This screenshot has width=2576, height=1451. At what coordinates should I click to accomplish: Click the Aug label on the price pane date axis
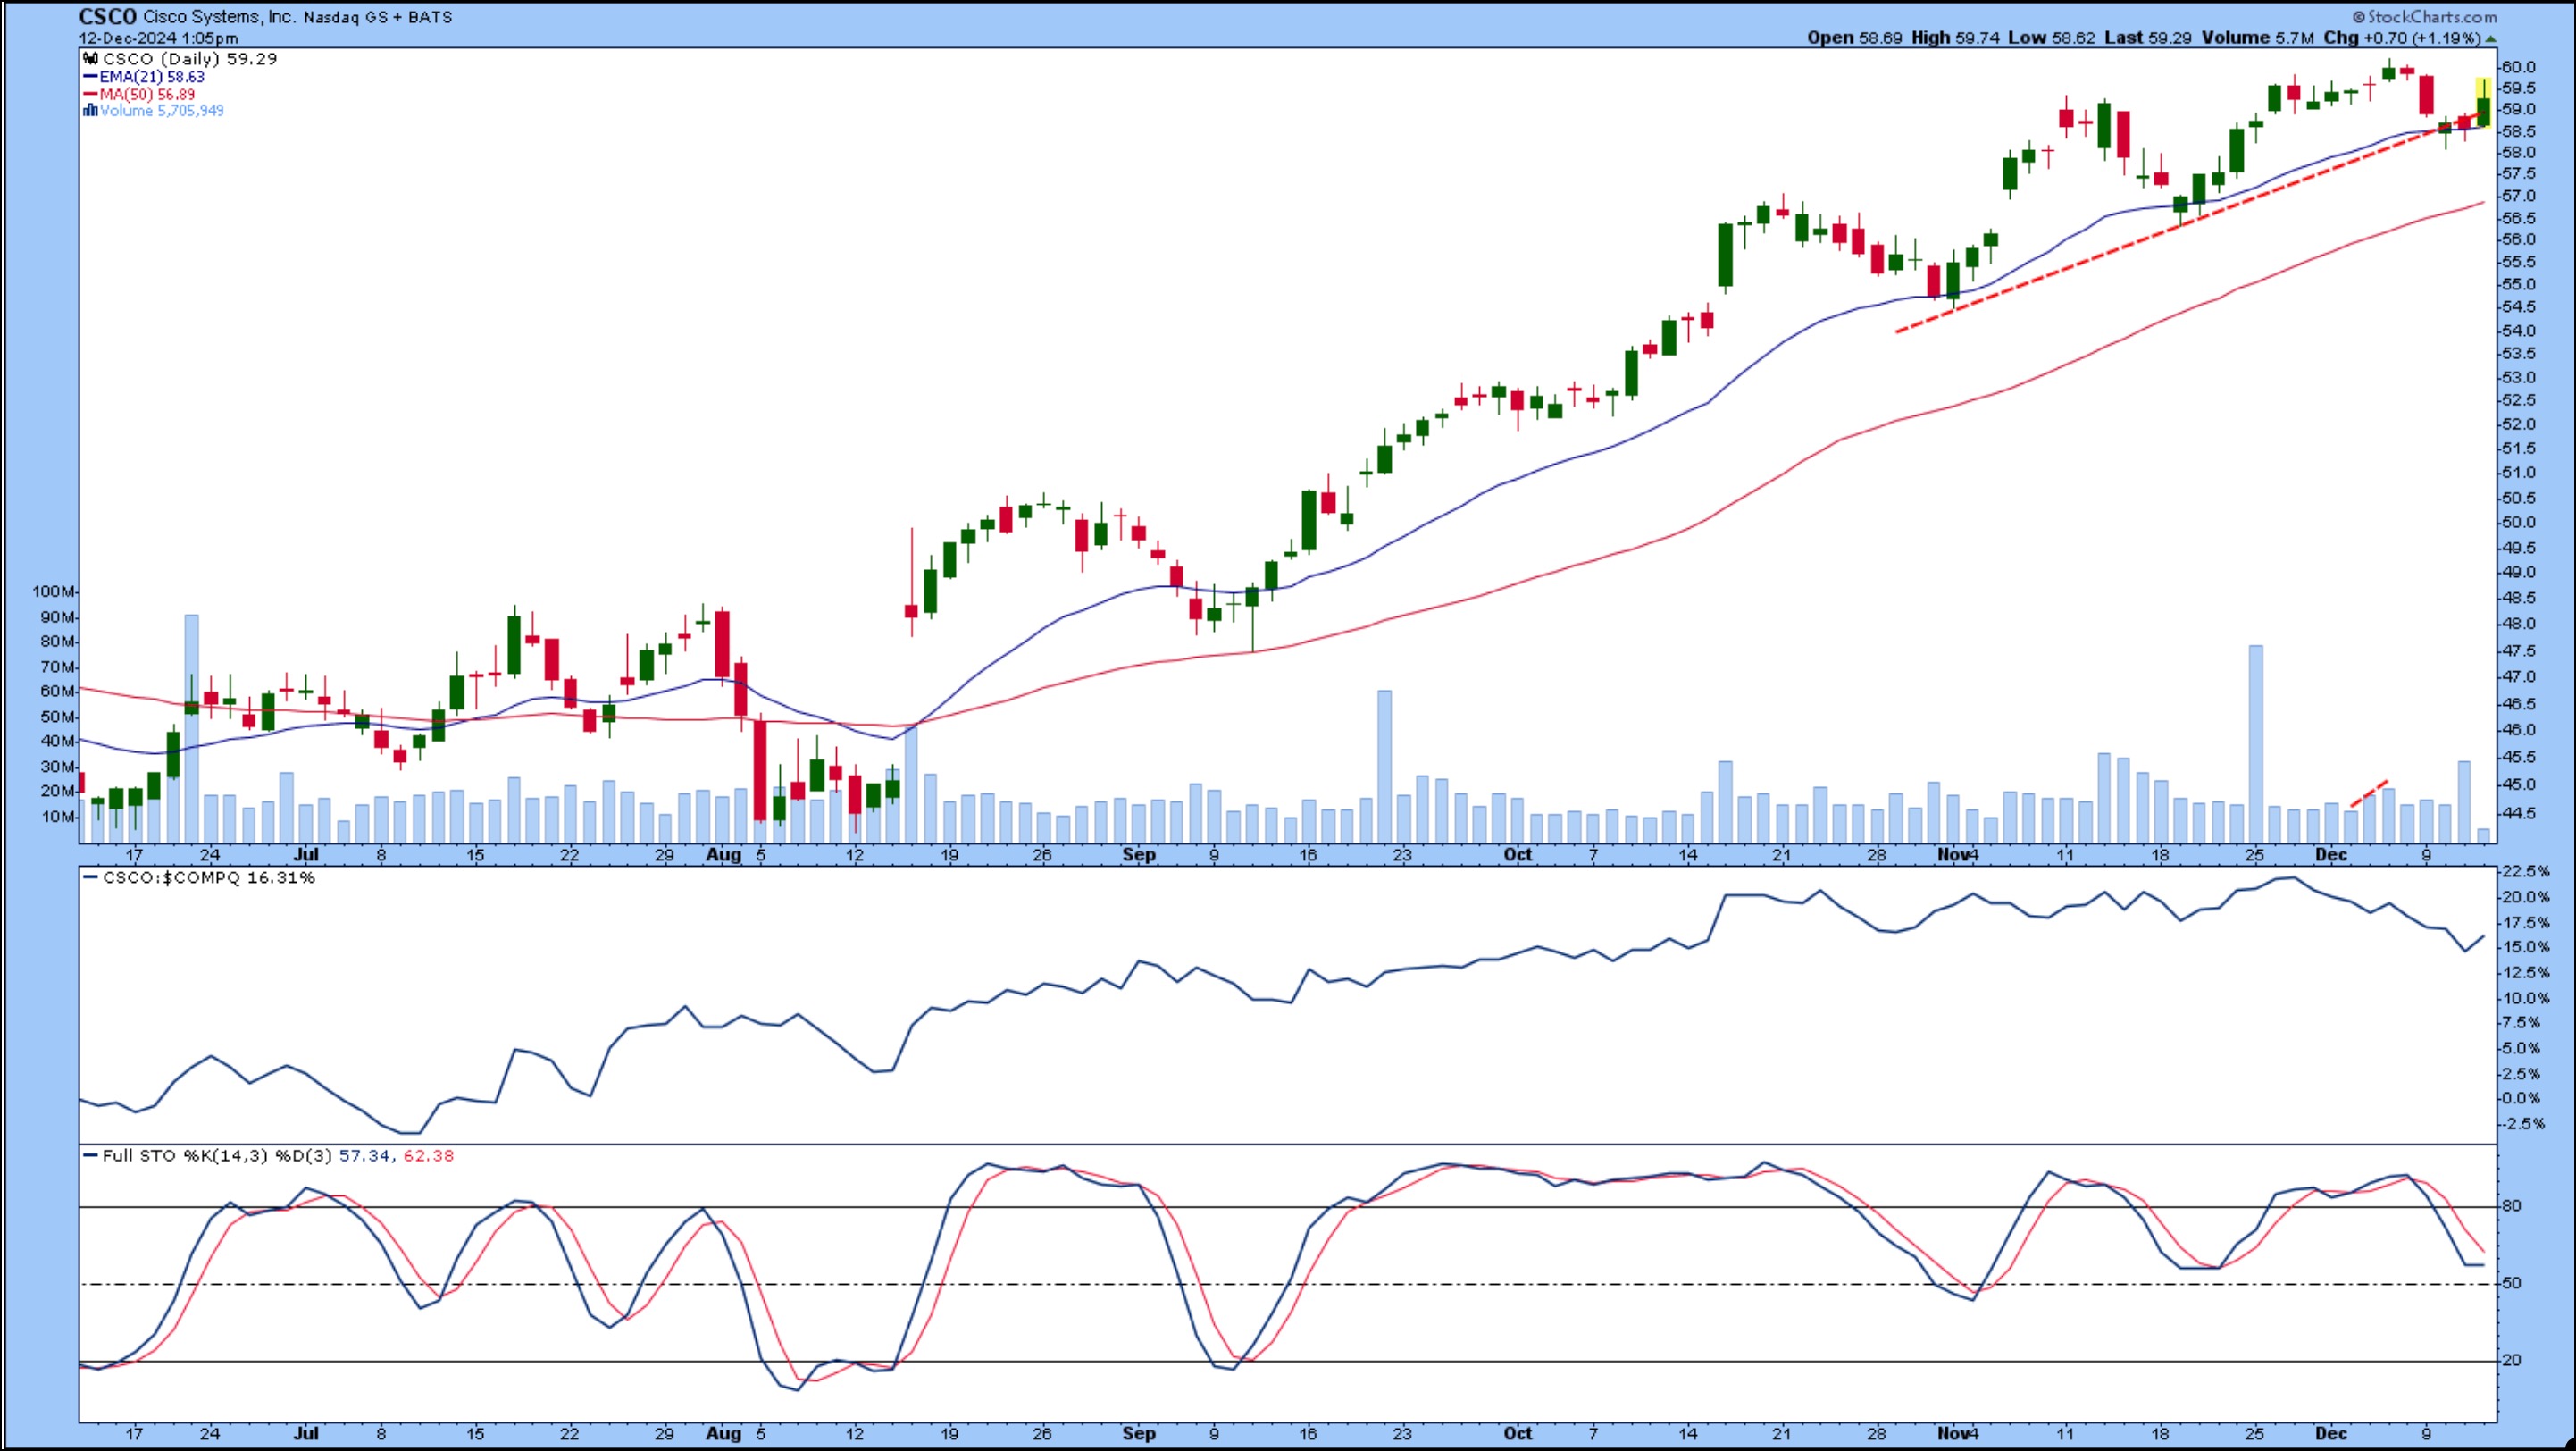click(x=724, y=855)
